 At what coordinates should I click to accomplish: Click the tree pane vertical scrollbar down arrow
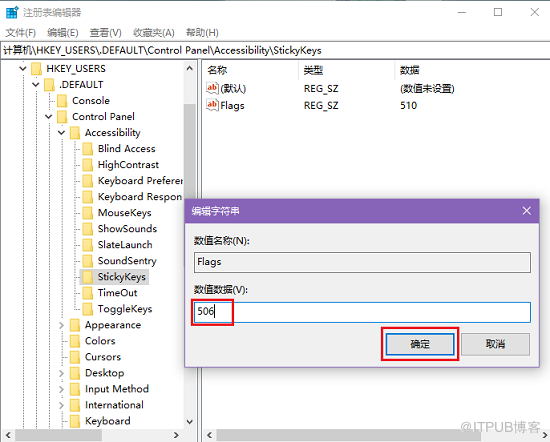click(190, 422)
